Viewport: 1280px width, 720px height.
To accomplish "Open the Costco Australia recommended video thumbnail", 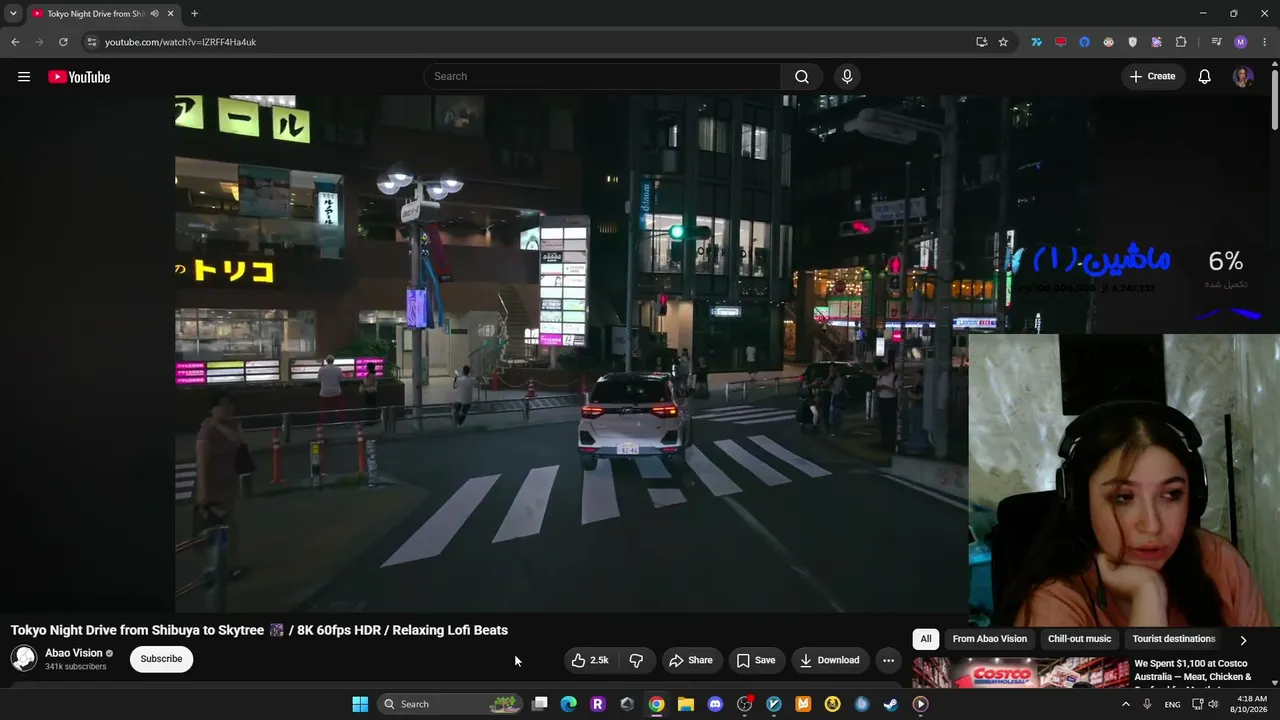I will point(1020,673).
